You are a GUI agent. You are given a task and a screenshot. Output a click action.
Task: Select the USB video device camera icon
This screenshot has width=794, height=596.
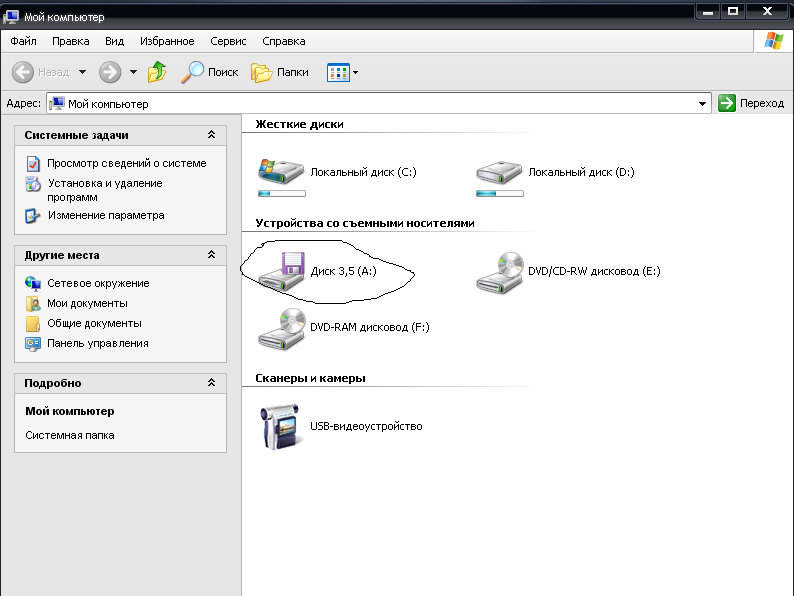[x=280, y=426]
